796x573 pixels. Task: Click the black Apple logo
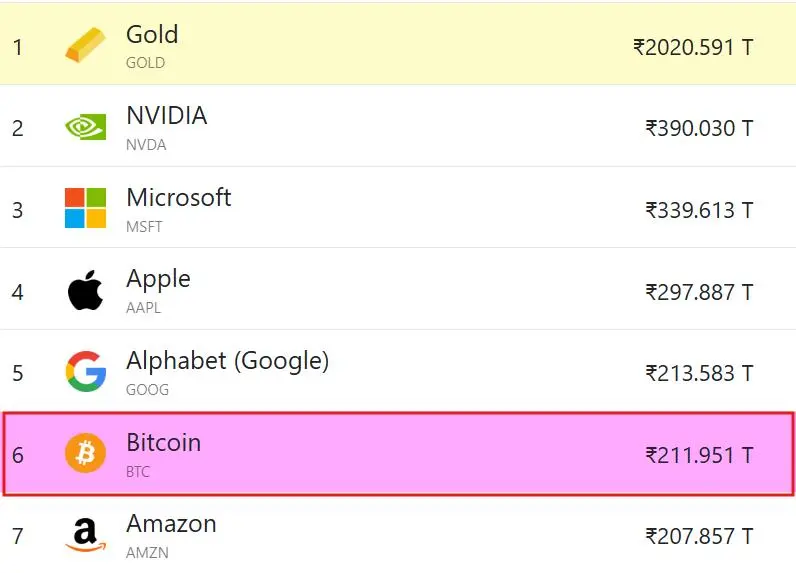85,290
